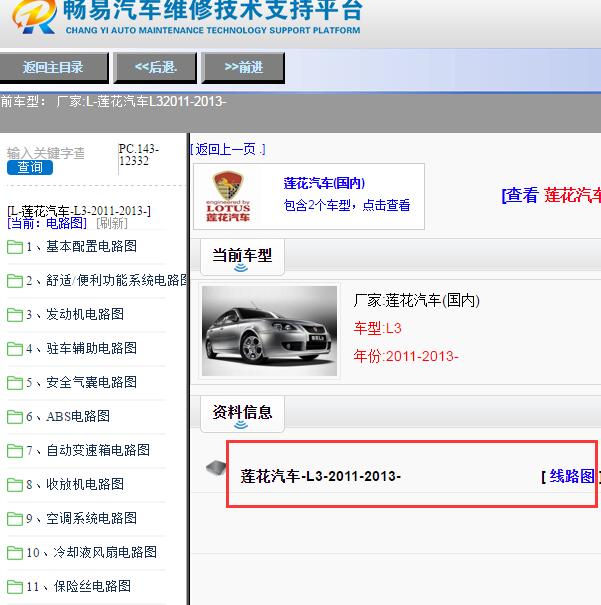Open folder icon beside 空调系统电路图

click(x=15, y=519)
